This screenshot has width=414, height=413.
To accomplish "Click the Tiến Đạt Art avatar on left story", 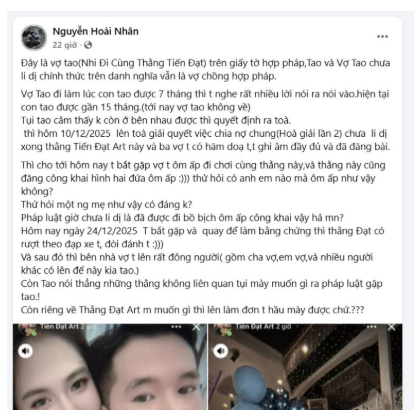I will (x=27, y=329).
